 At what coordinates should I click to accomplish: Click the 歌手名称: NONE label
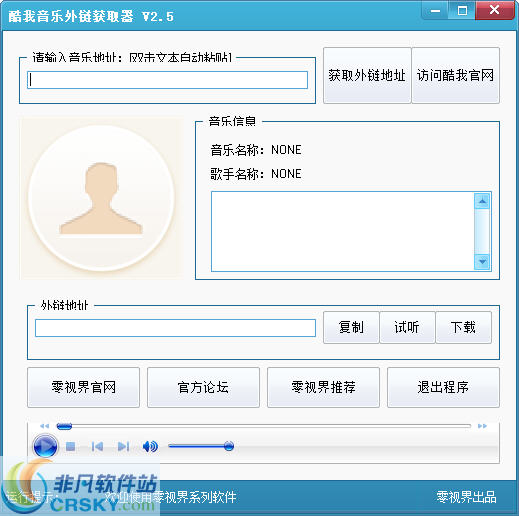[x=256, y=174]
